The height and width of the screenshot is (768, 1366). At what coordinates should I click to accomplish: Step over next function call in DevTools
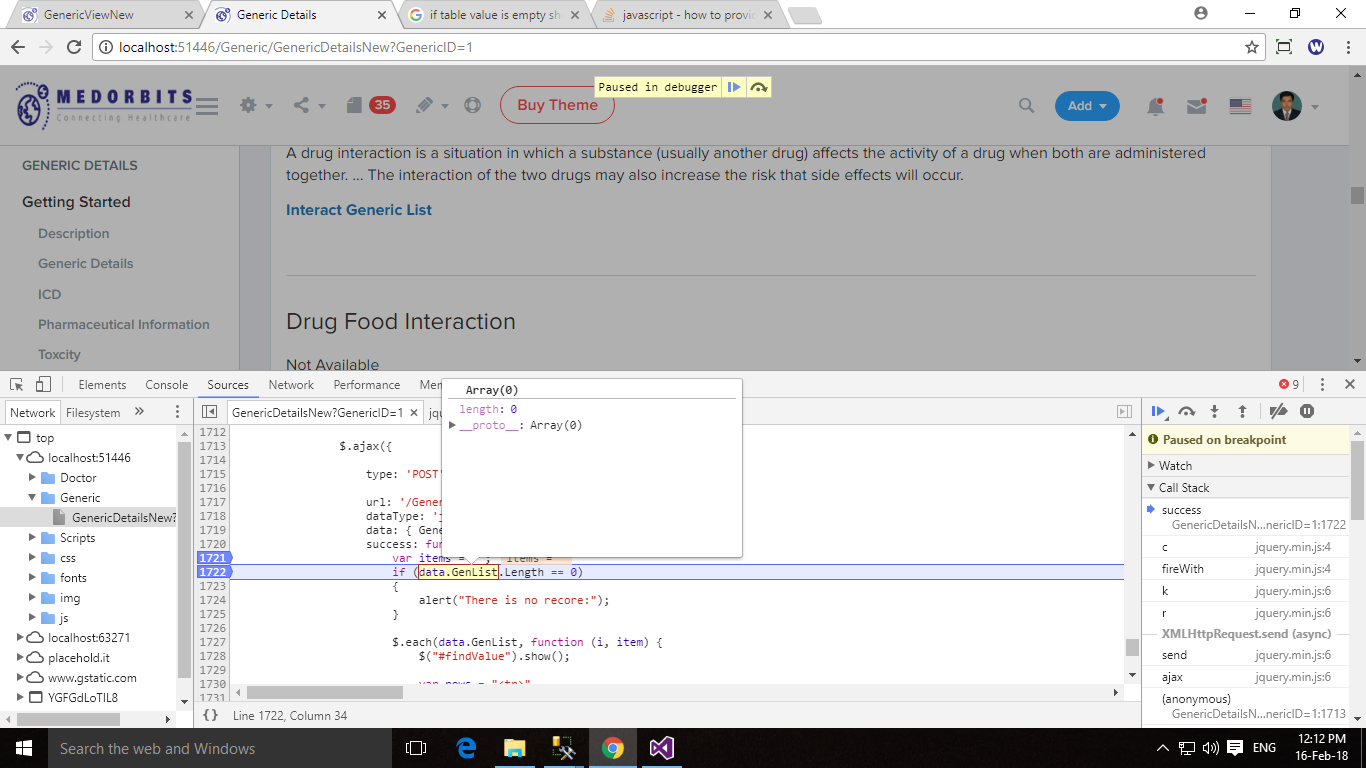tap(1187, 411)
